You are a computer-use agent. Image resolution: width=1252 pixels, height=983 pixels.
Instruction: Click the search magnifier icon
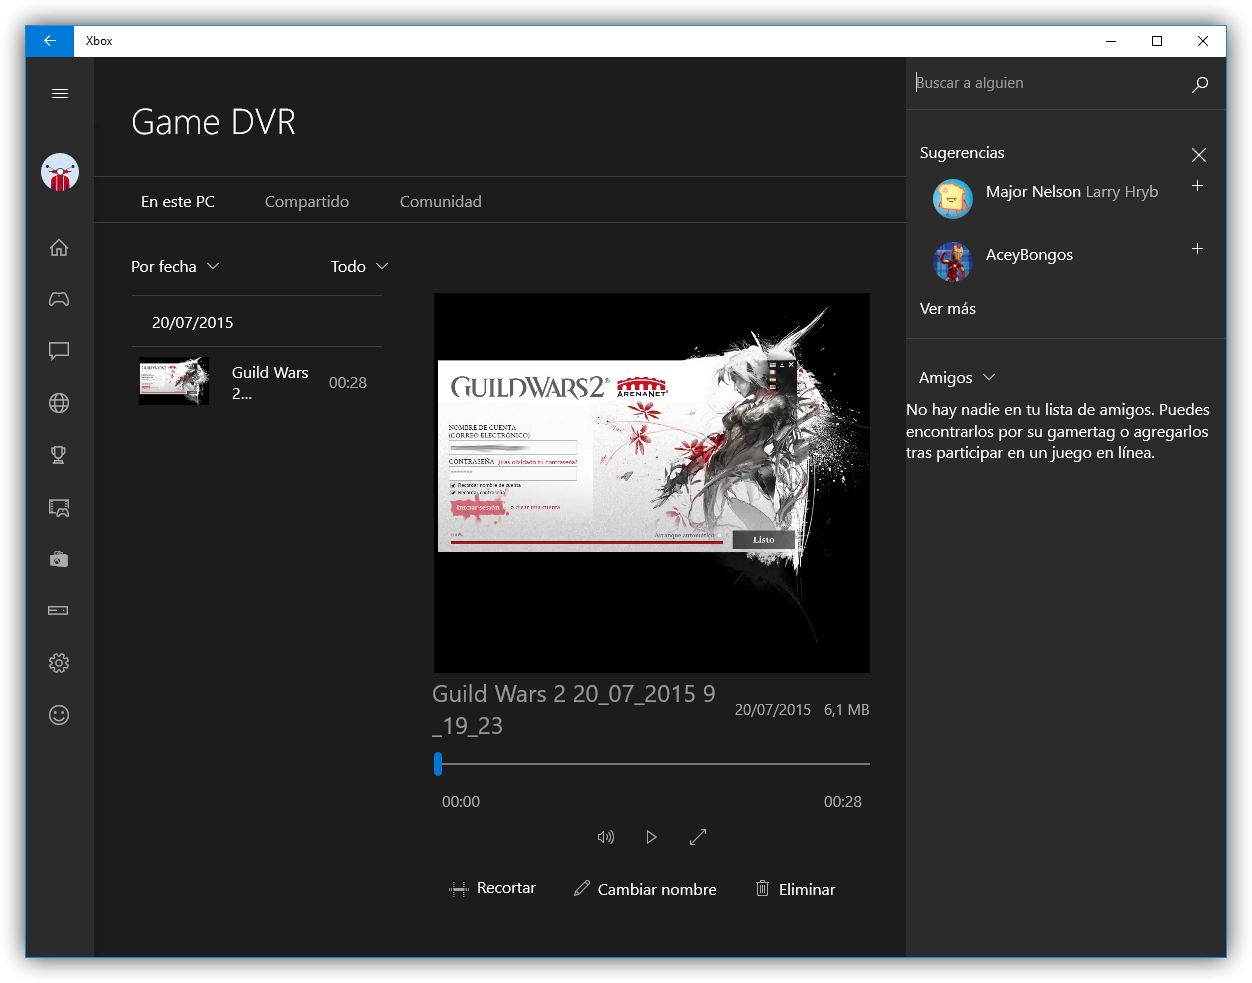click(x=1200, y=84)
